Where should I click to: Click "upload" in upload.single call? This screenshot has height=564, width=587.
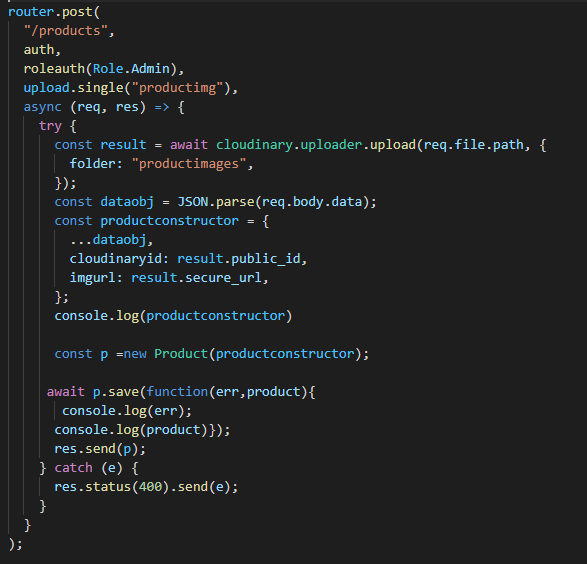point(46,88)
